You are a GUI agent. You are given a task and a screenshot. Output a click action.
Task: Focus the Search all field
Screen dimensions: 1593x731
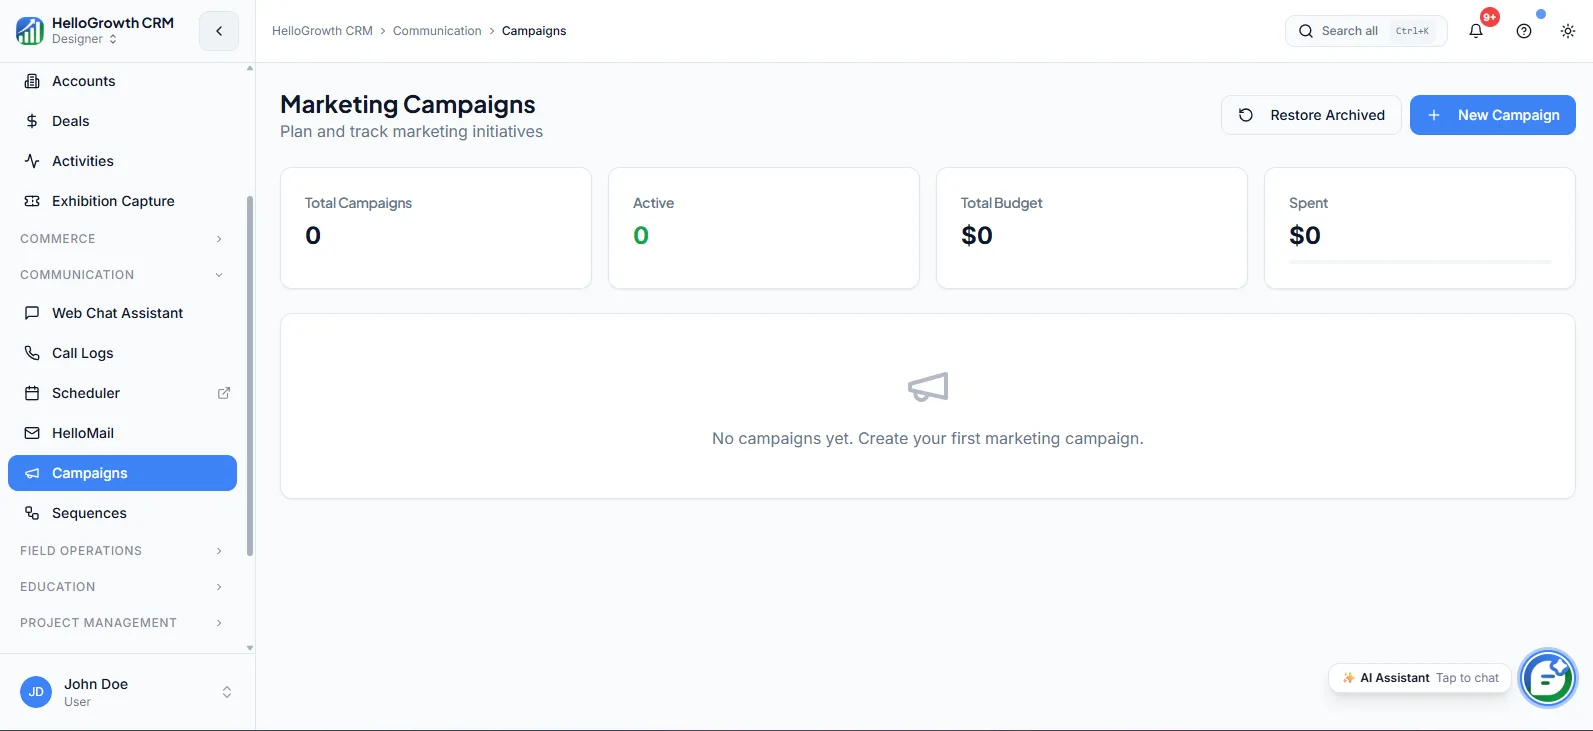(x=1366, y=31)
